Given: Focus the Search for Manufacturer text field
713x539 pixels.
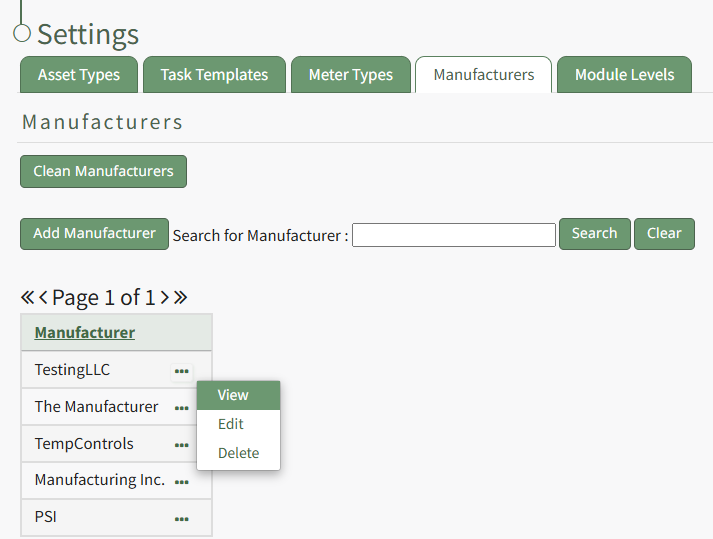Looking at the screenshot, I should click(453, 235).
